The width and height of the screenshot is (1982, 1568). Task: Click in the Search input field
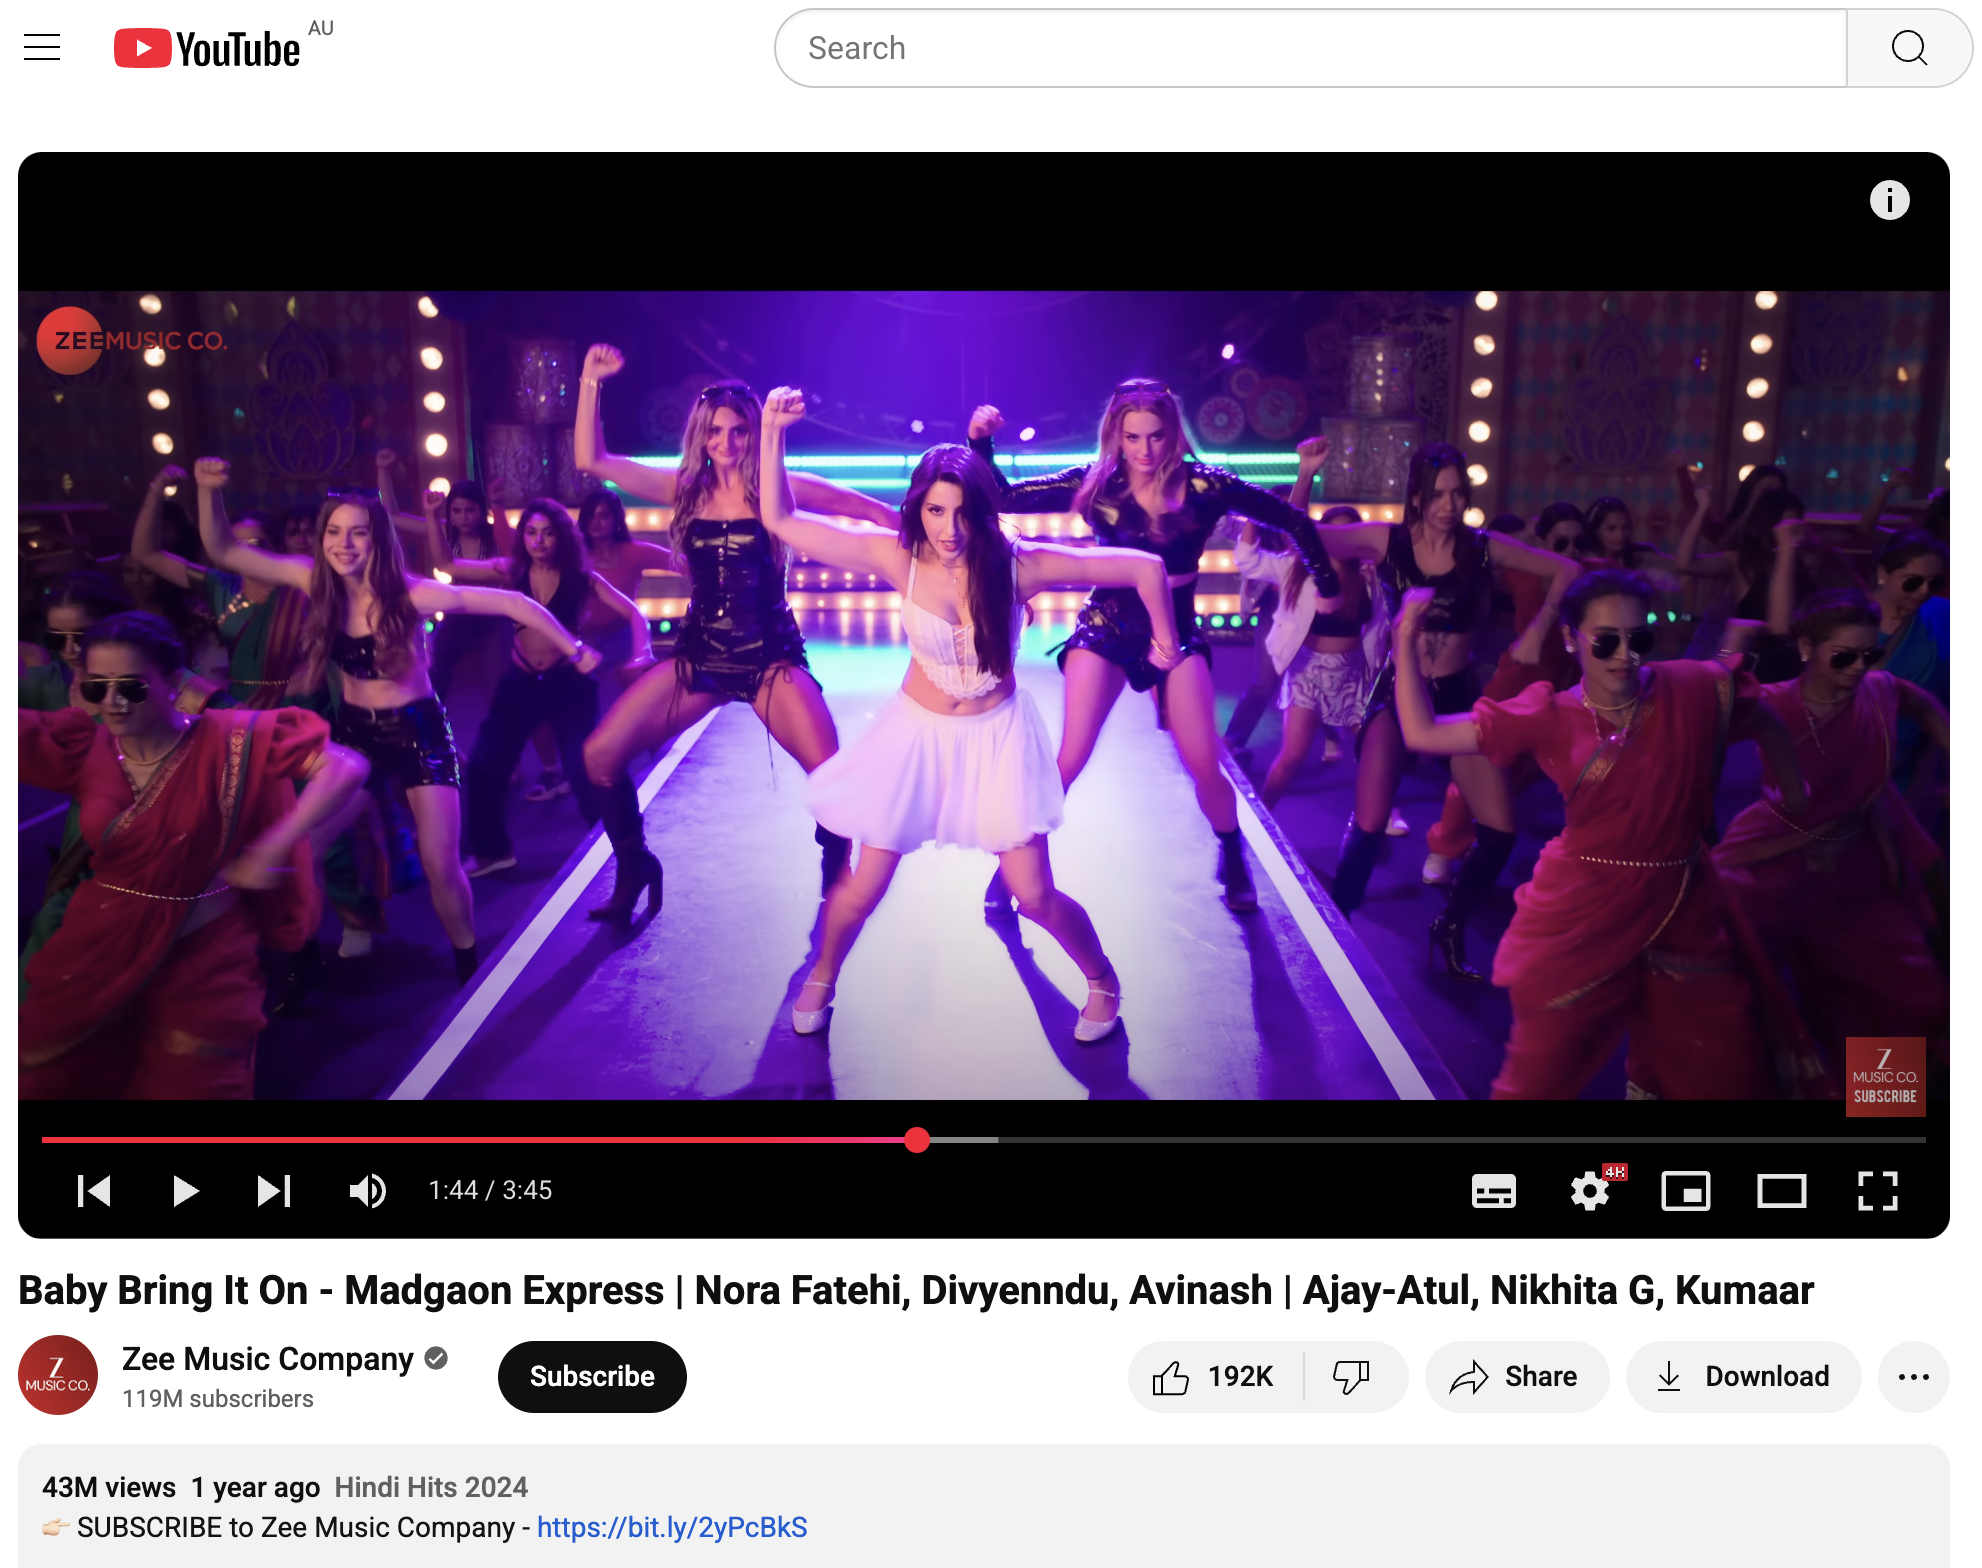[1310, 48]
